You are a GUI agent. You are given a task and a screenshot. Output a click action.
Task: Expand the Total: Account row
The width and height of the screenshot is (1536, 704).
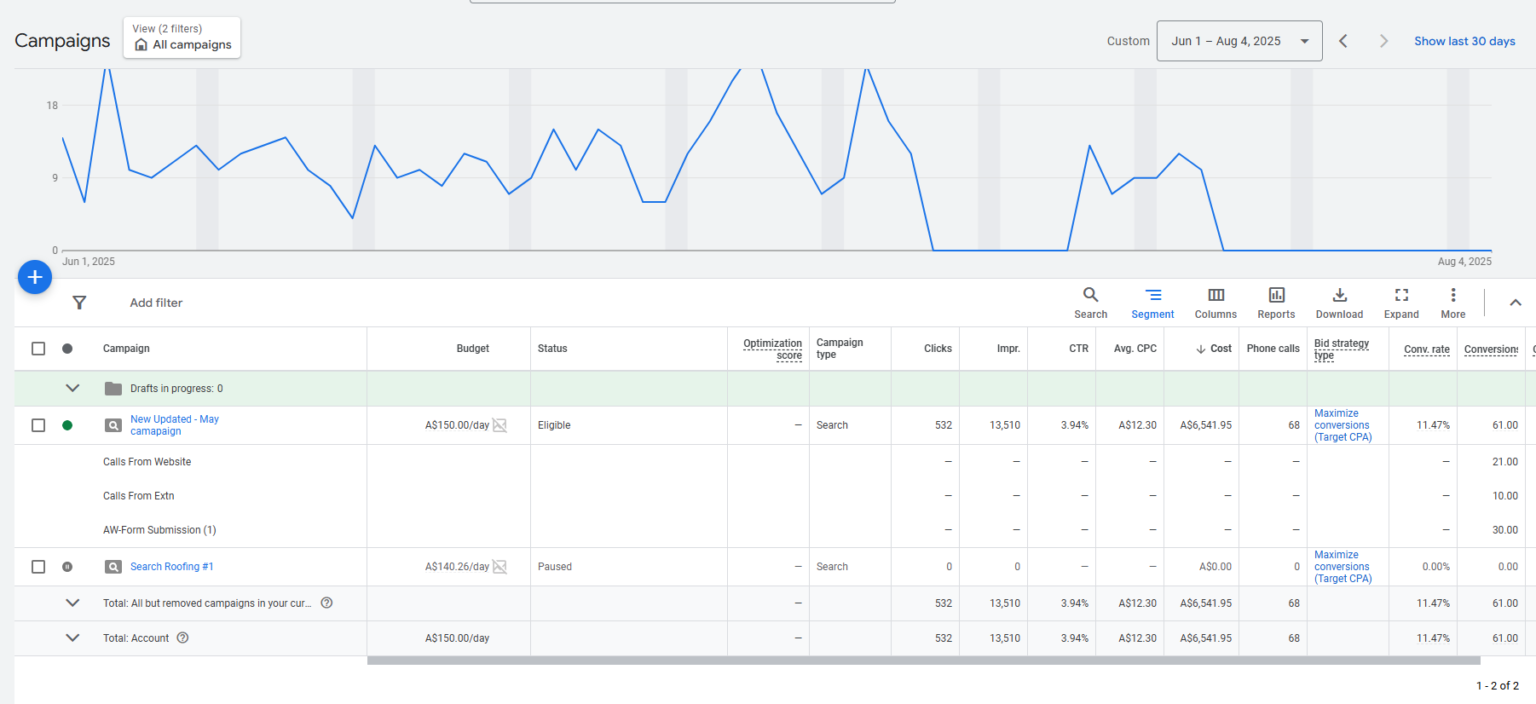click(x=72, y=638)
